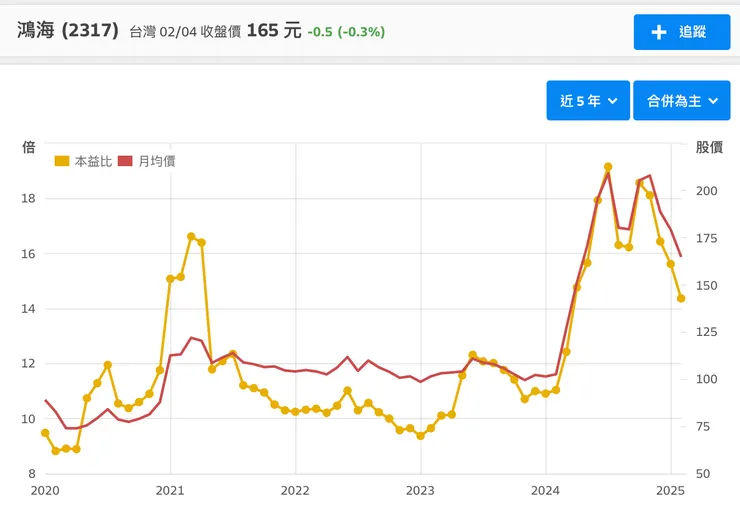Click the 2021 x-axis label

click(170, 491)
